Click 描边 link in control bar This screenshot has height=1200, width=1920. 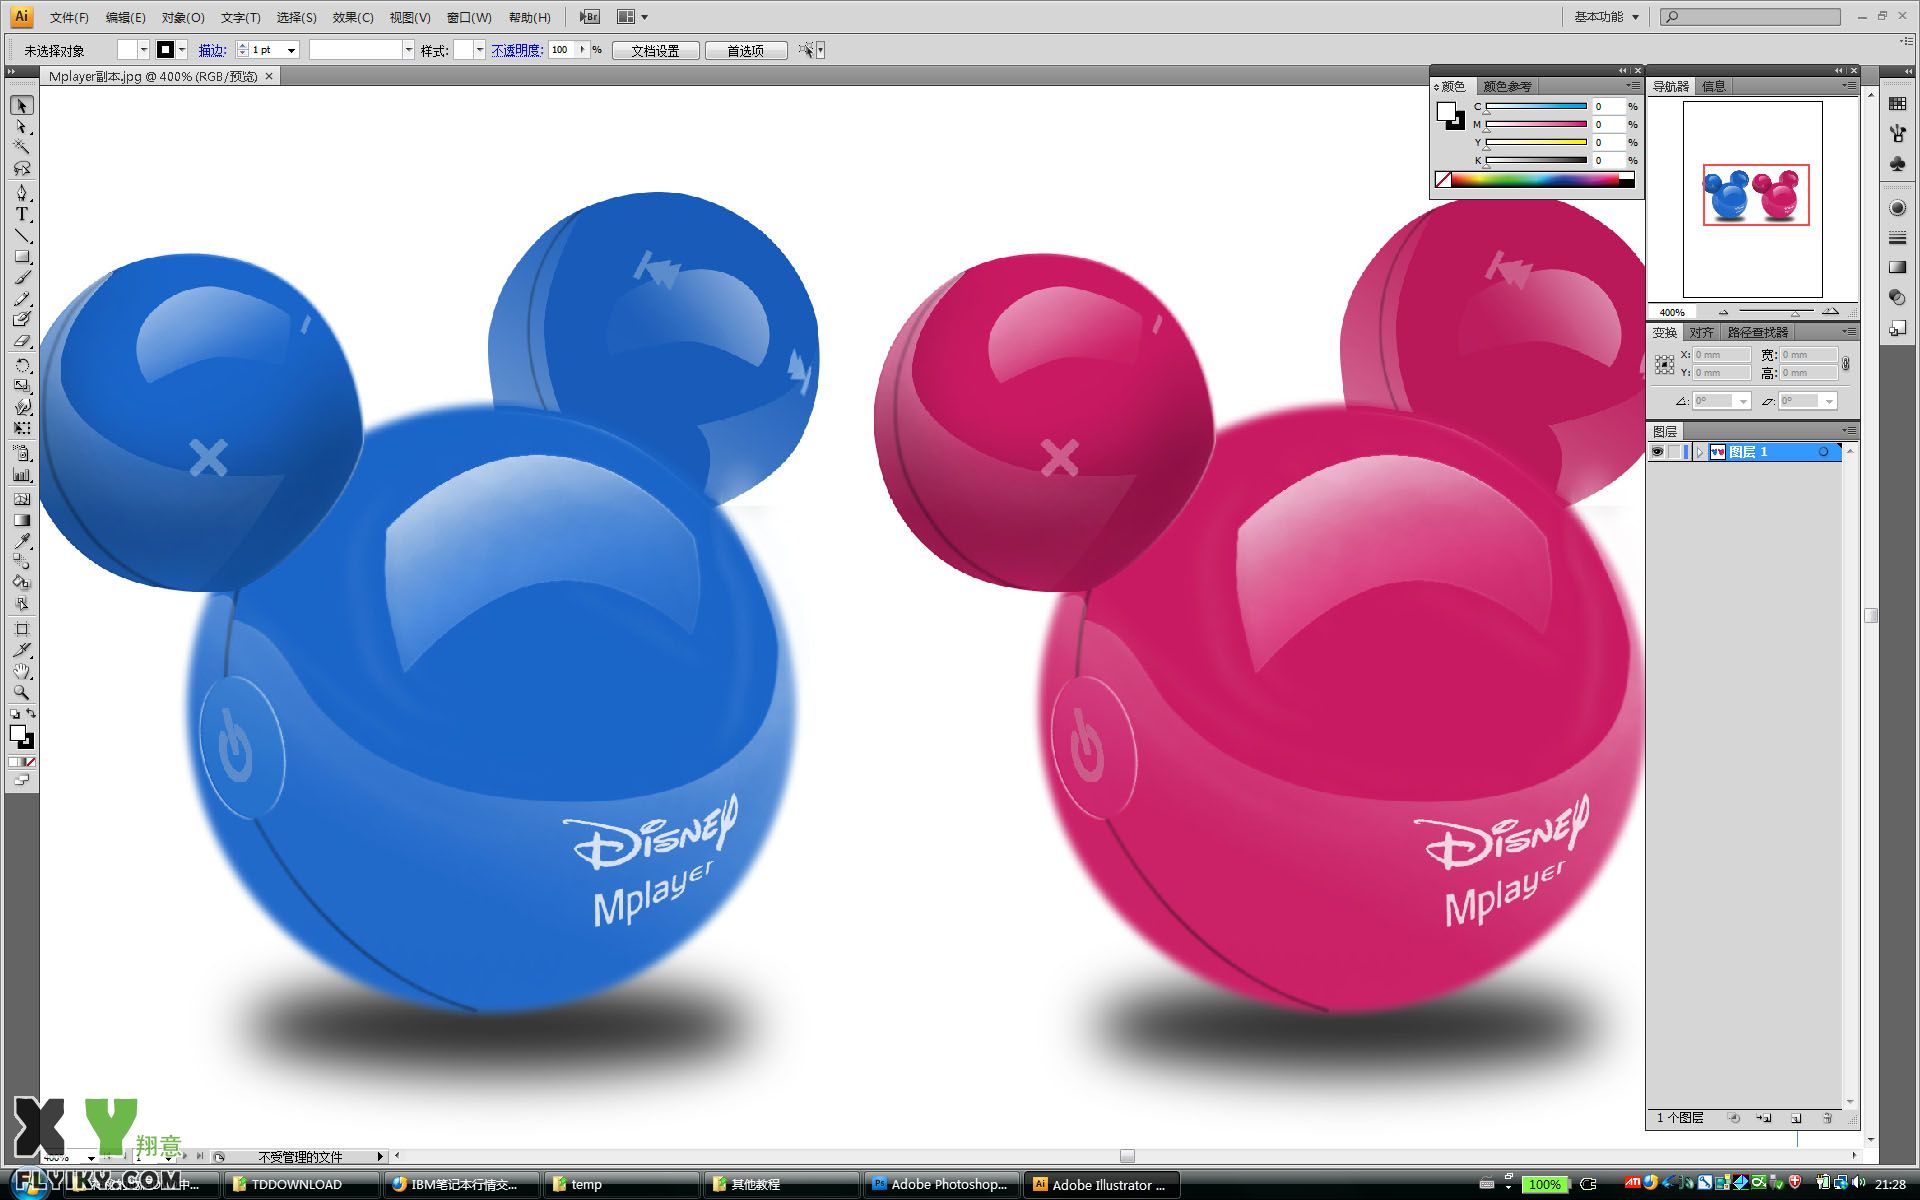pyautogui.click(x=212, y=50)
